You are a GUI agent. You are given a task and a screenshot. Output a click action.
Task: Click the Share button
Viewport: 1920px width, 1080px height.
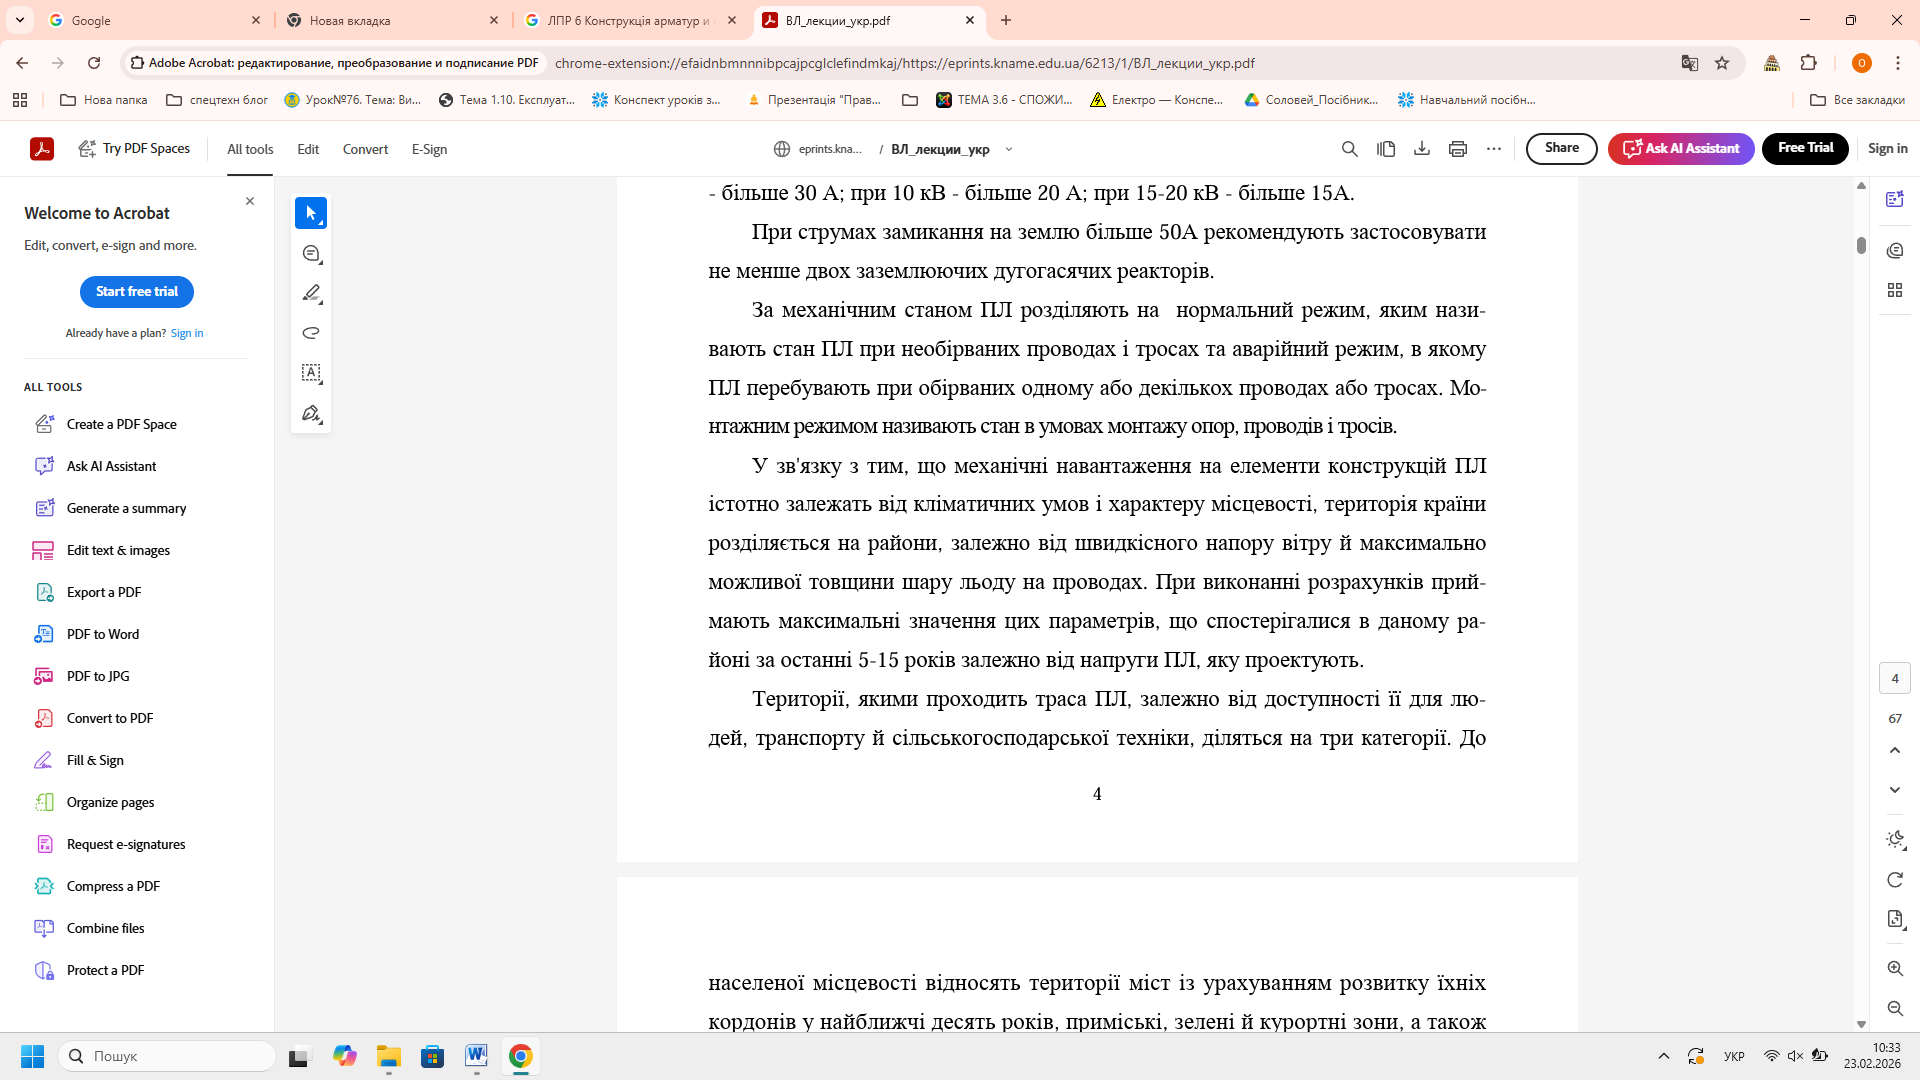[x=1561, y=148]
